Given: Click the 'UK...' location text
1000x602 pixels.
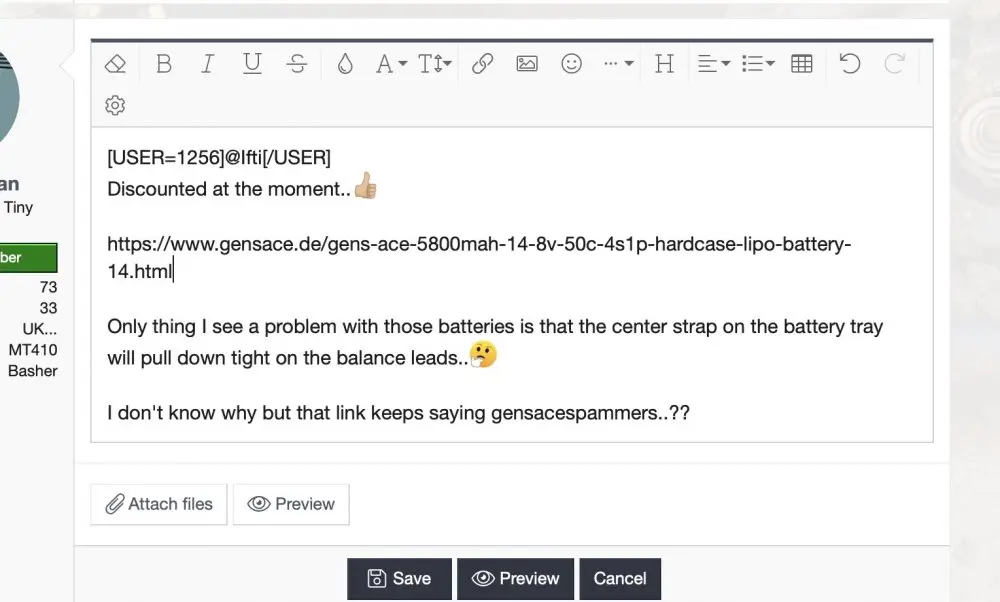Looking at the screenshot, I should tap(40, 329).
